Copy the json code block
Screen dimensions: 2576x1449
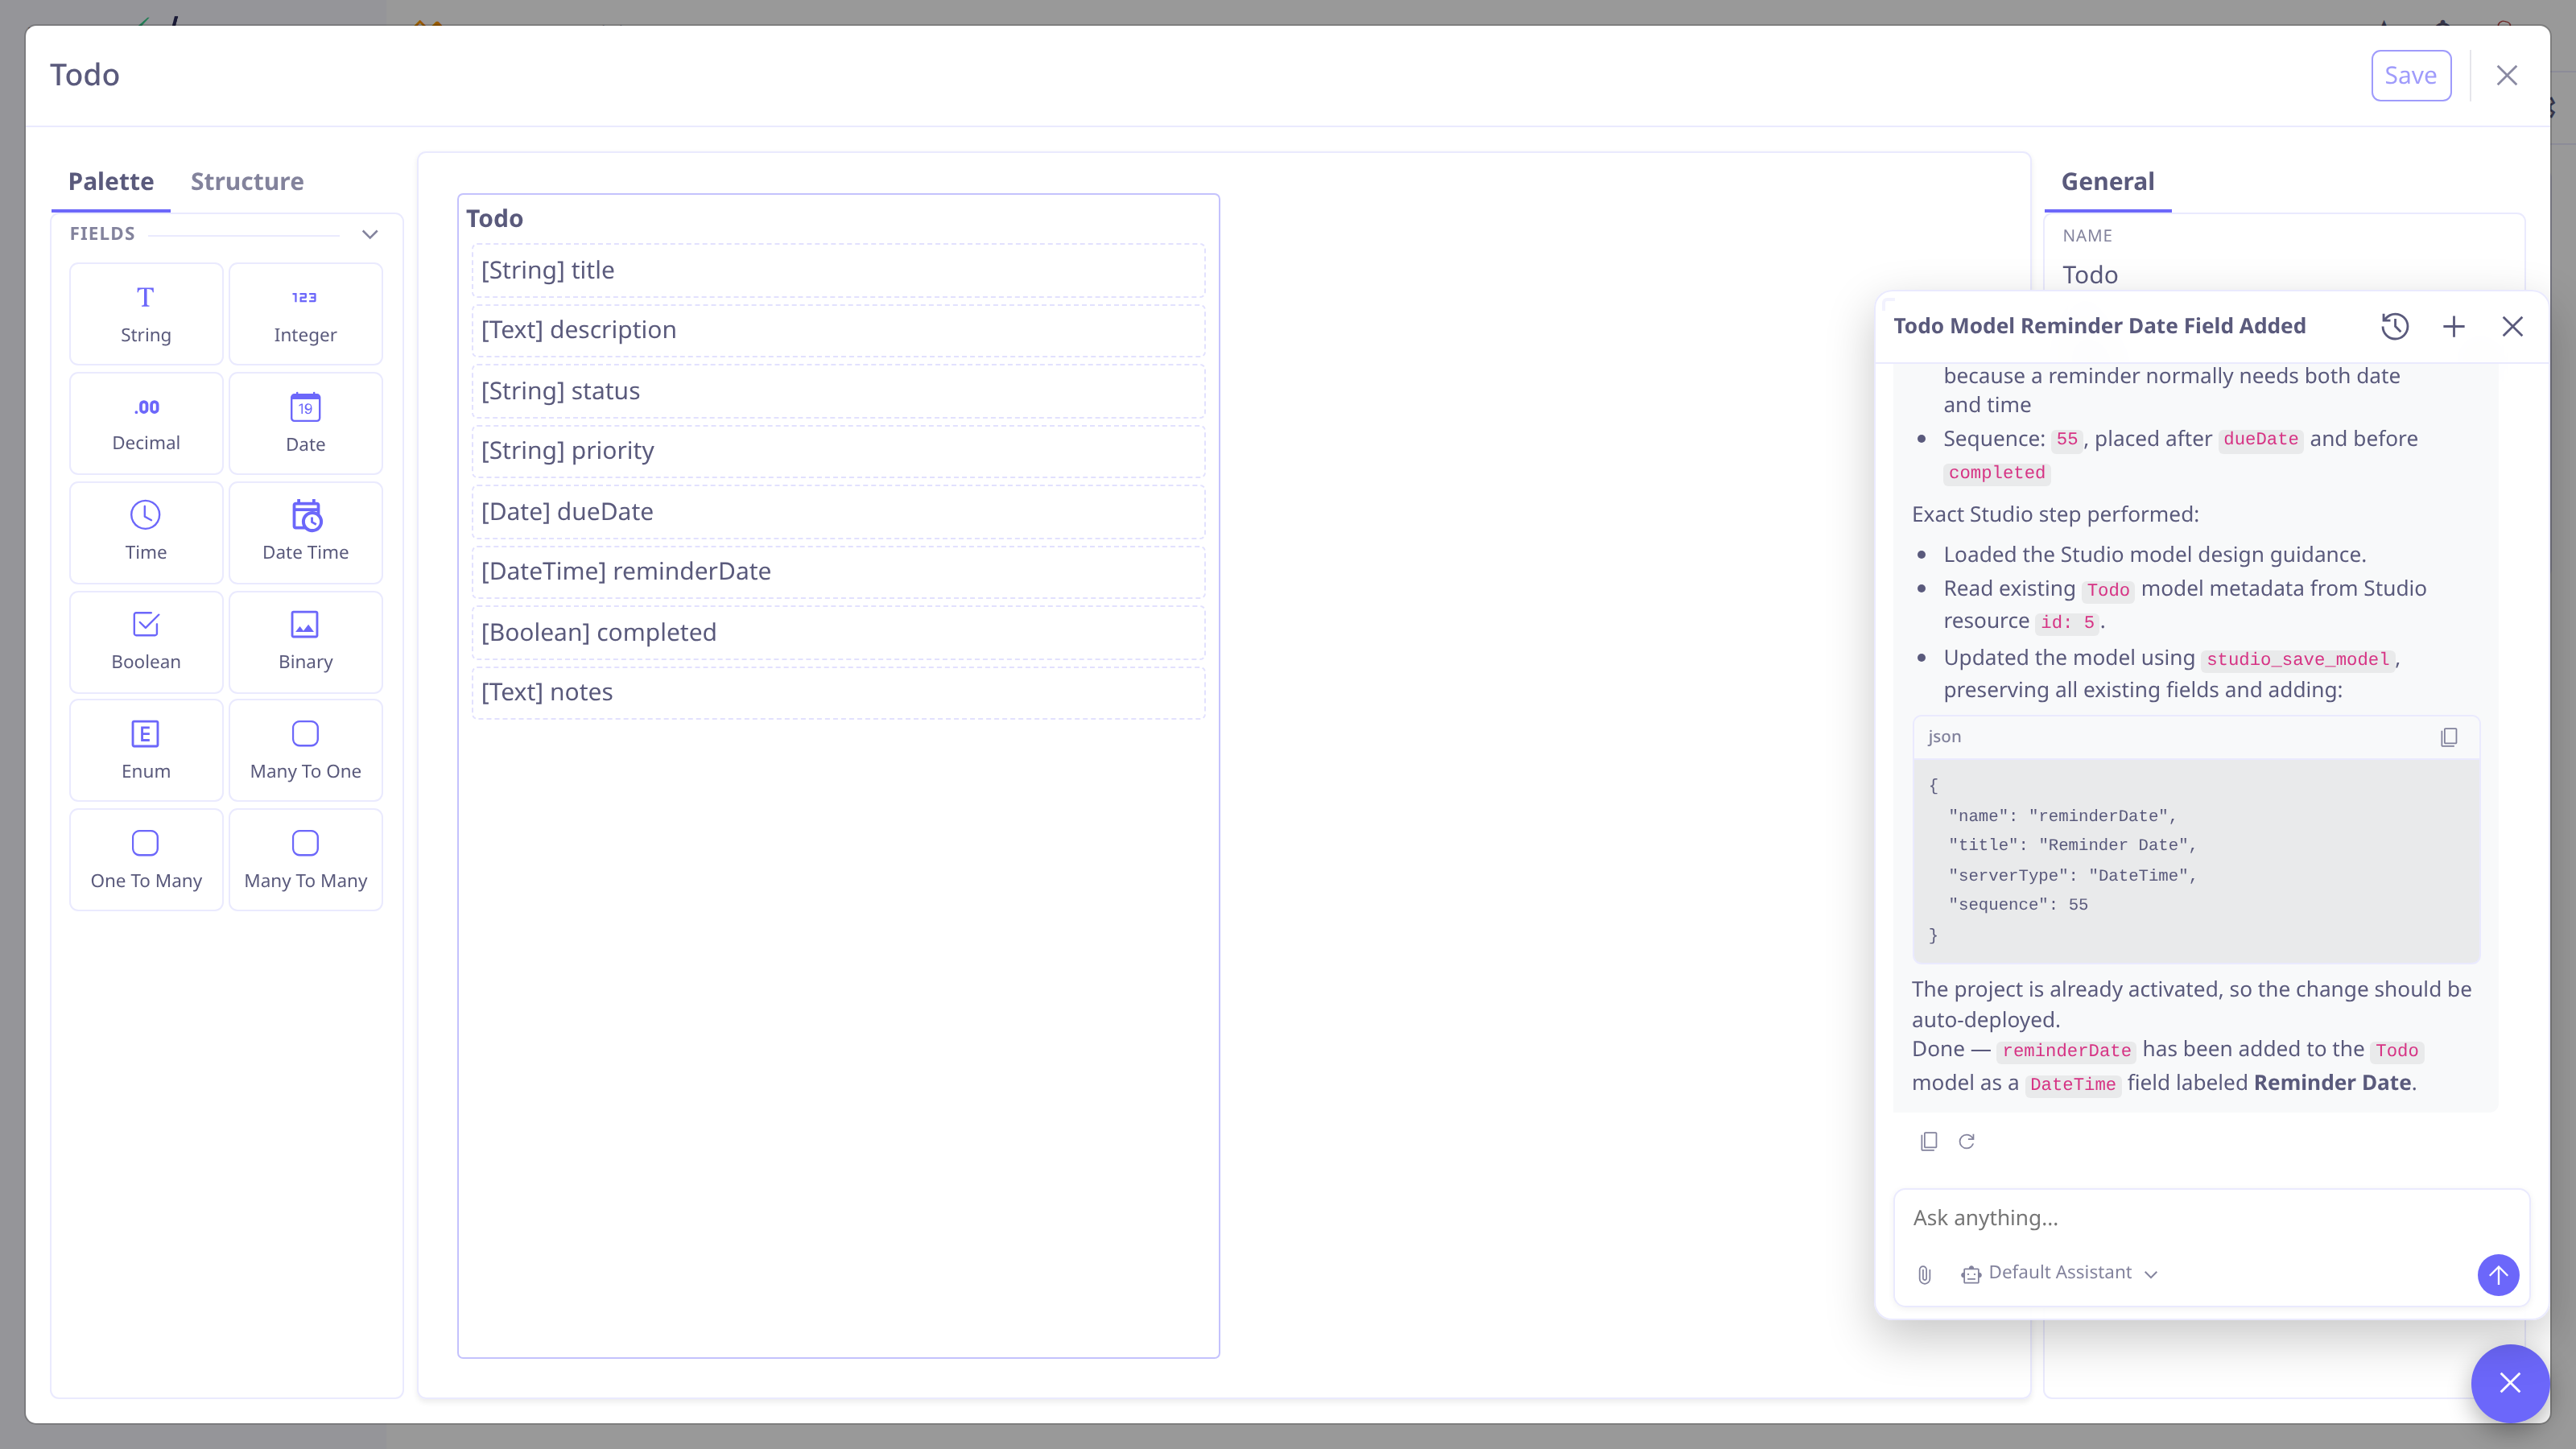pos(2449,737)
